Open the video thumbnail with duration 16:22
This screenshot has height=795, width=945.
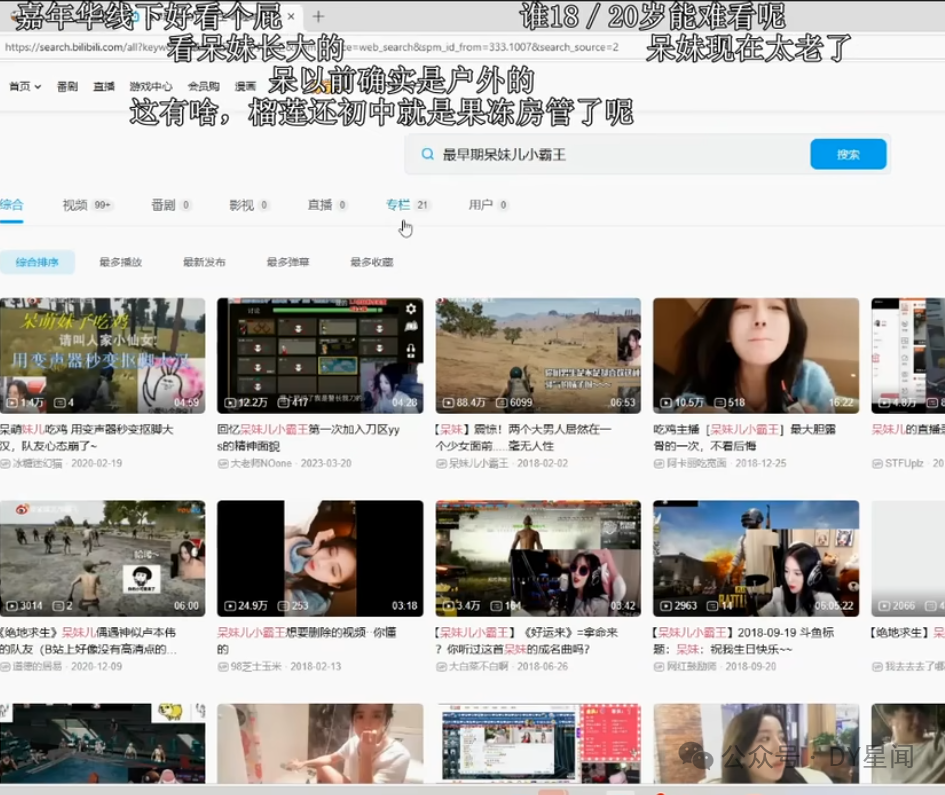[x=756, y=356]
